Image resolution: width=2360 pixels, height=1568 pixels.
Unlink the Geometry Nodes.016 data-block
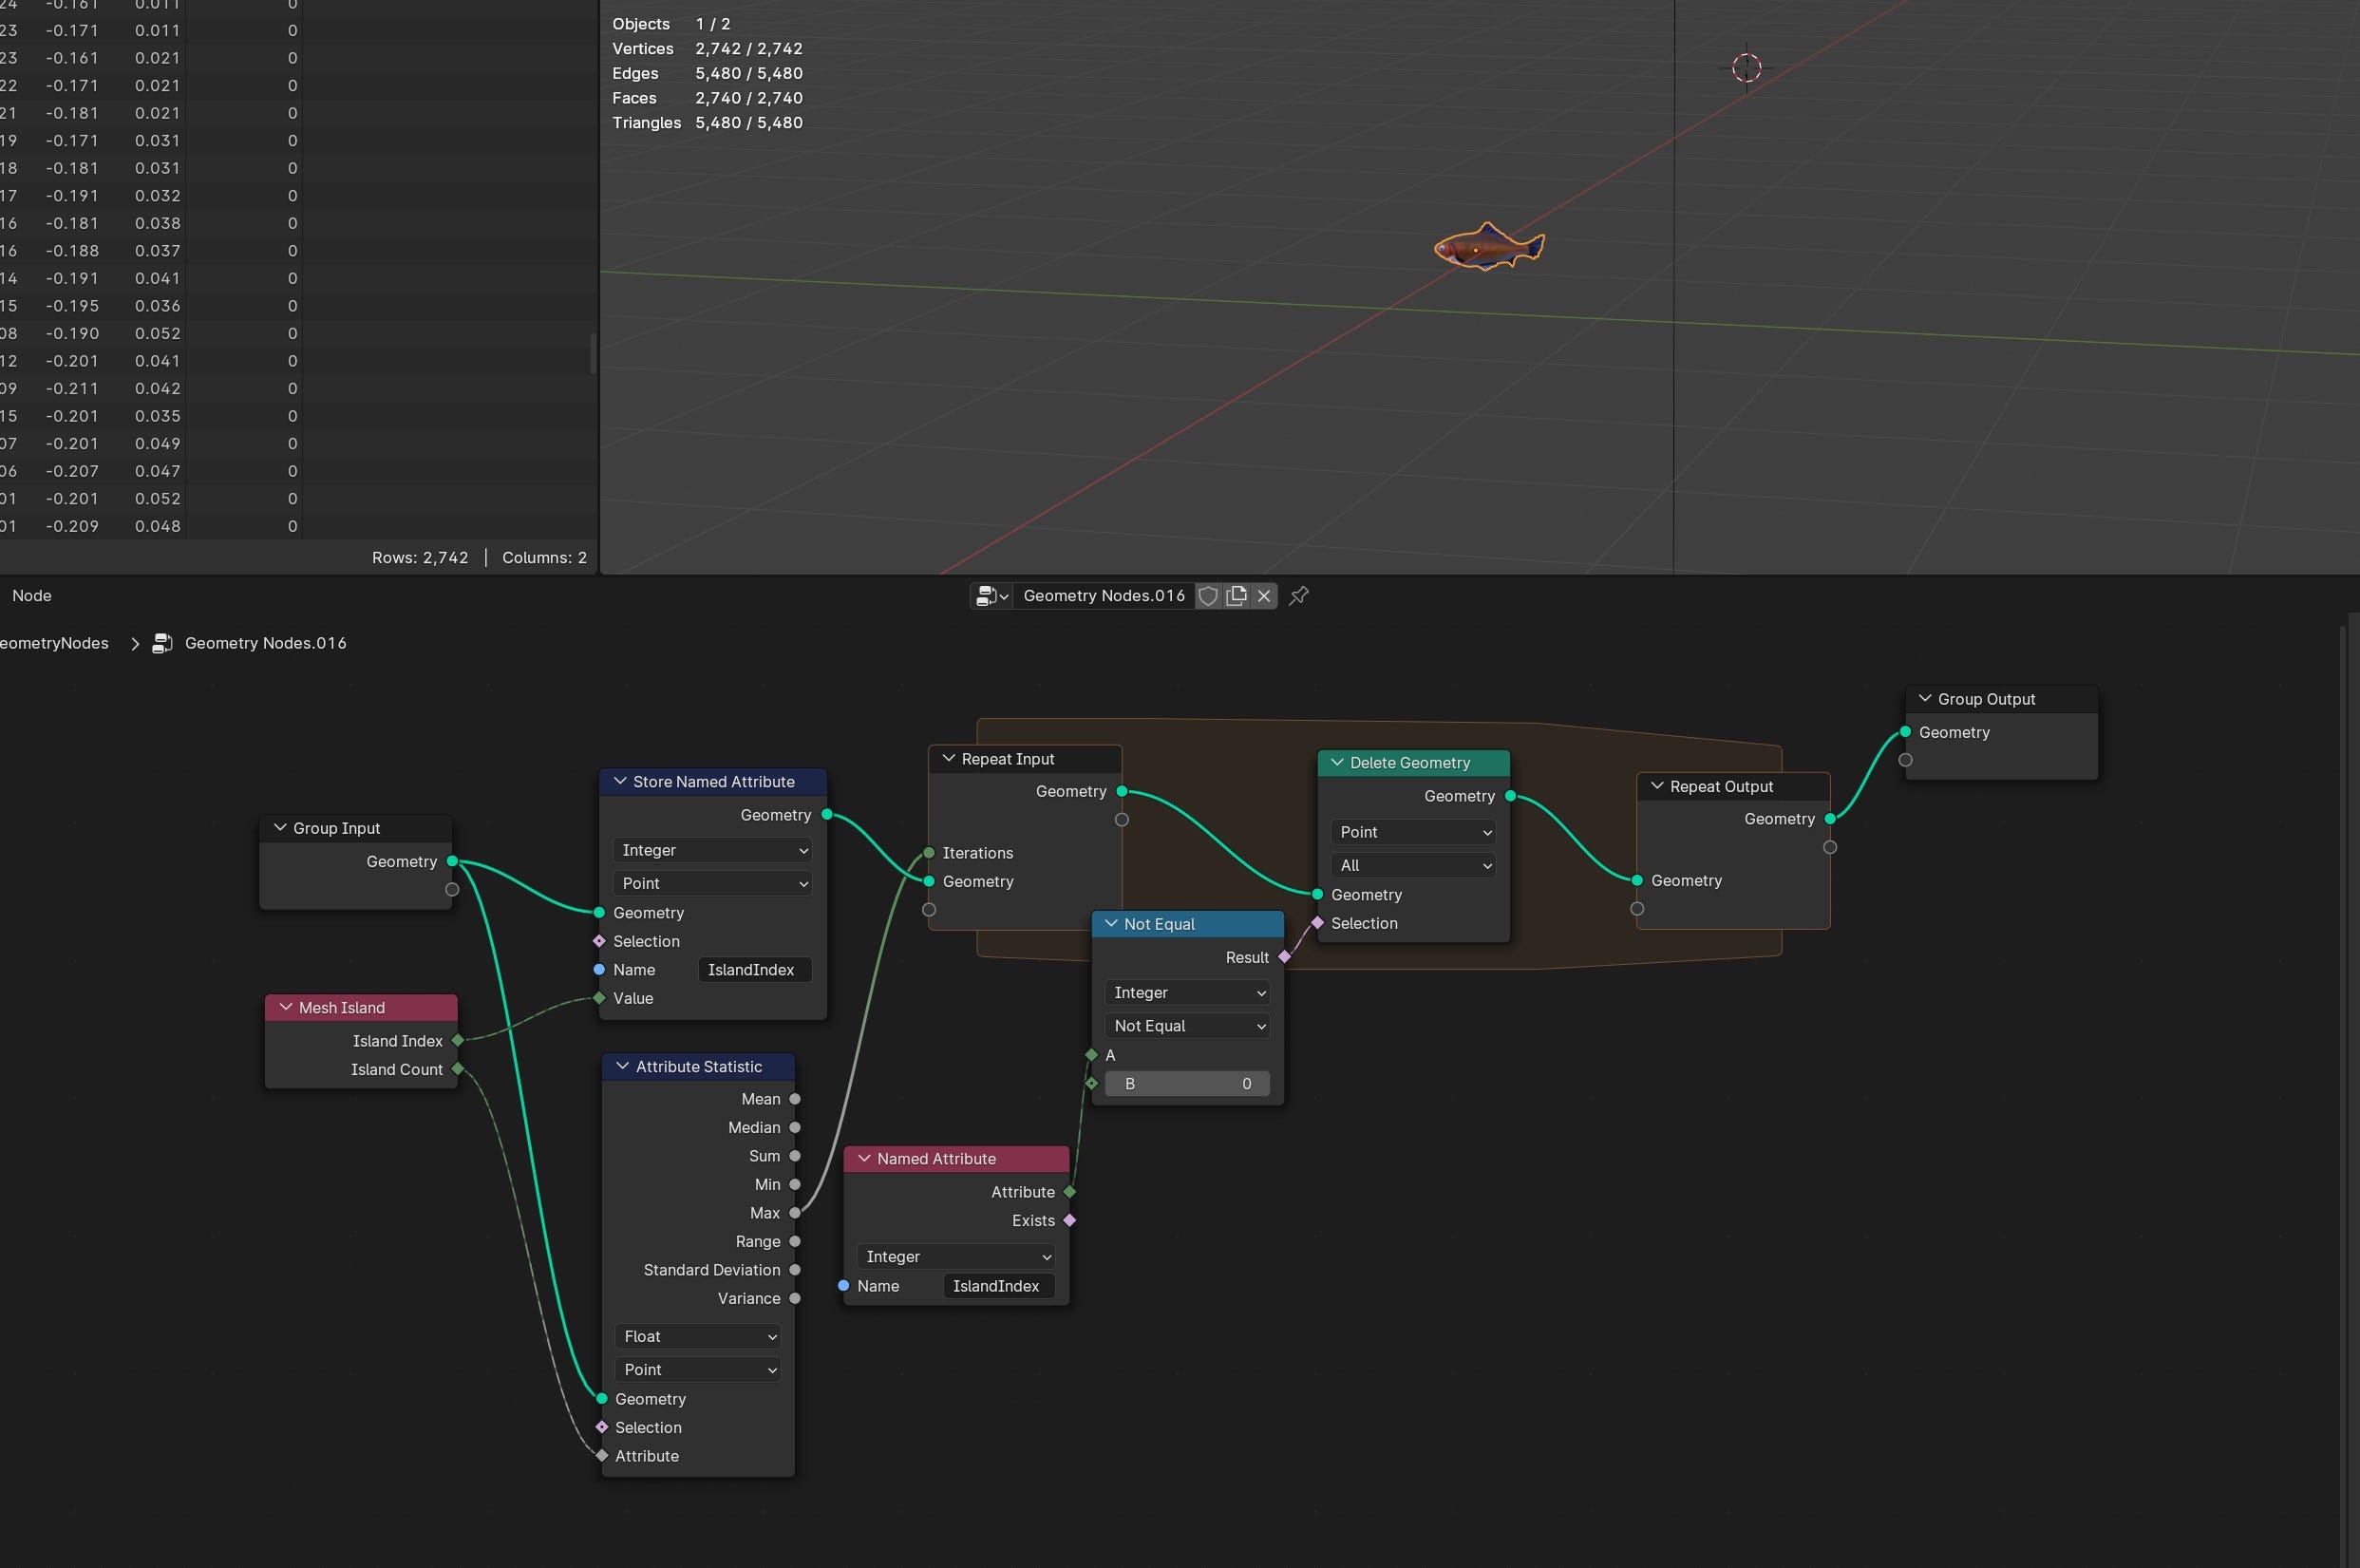(x=1264, y=596)
